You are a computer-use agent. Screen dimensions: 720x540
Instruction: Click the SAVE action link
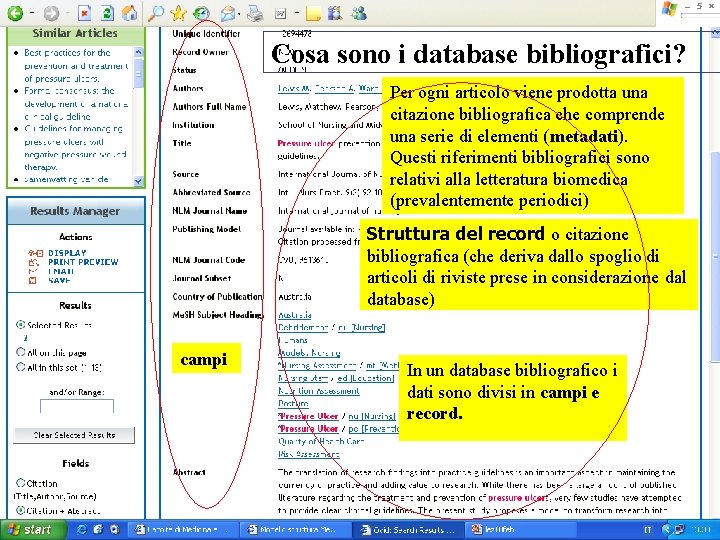(59, 281)
